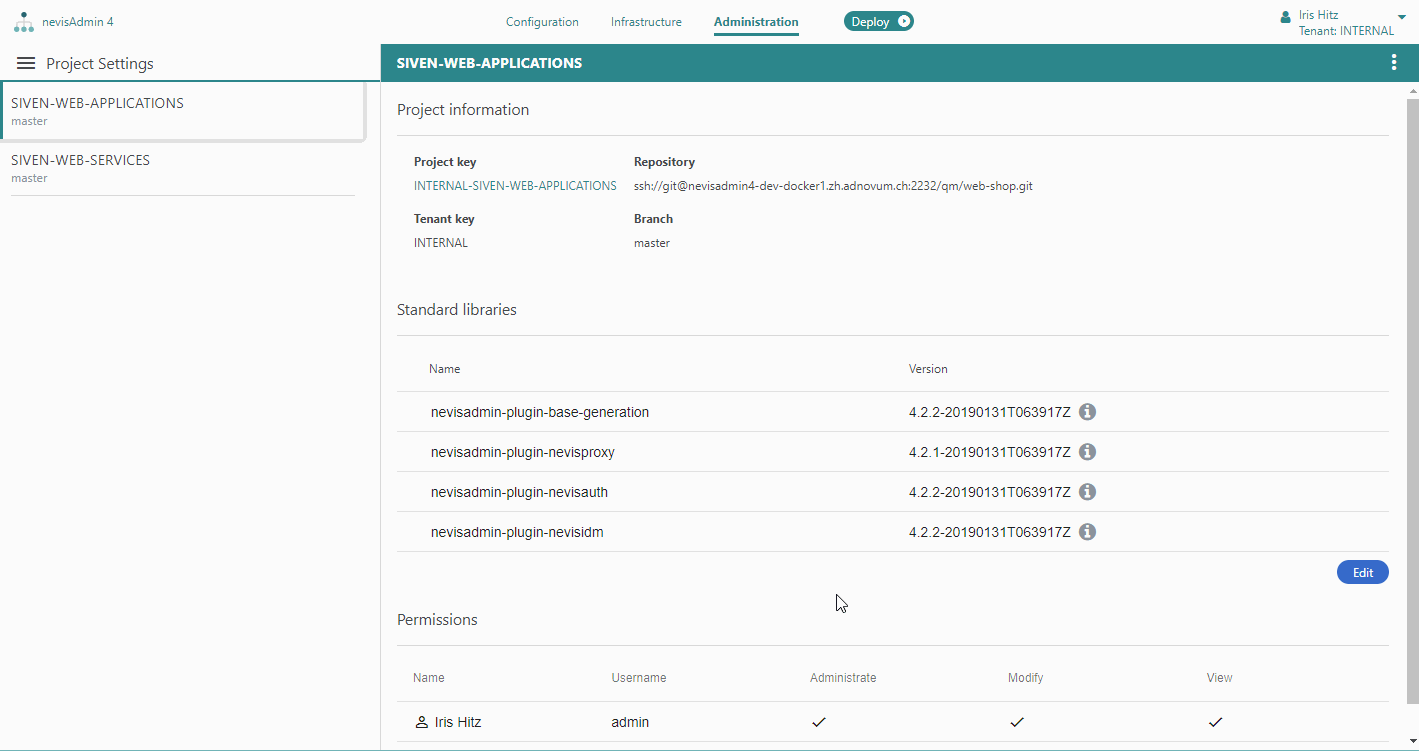Image resolution: width=1419 pixels, height=751 pixels.
Task: Expand the user account dropdown arrow
Action: point(1401,17)
